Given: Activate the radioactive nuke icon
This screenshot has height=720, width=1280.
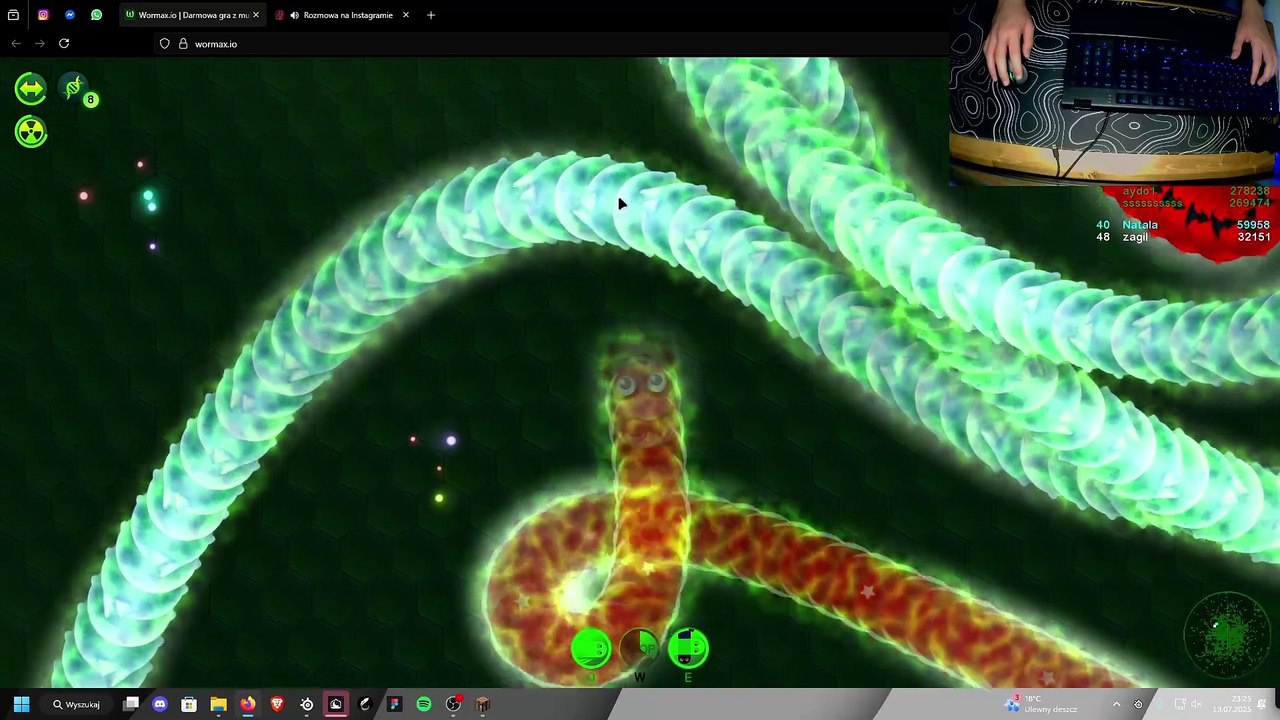Looking at the screenshot, I should 31,132.
